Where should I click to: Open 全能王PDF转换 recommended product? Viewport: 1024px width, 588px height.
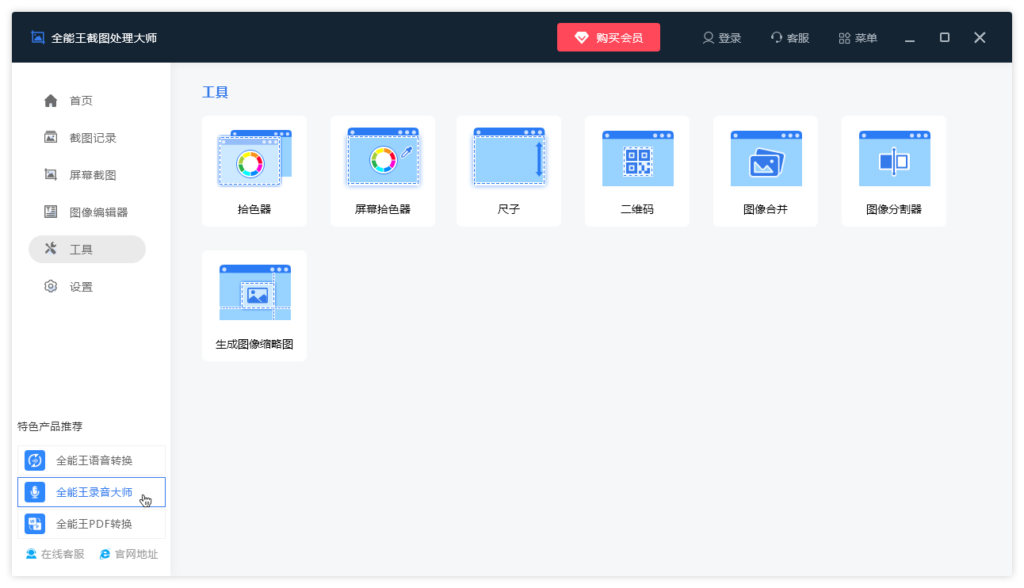91,524
